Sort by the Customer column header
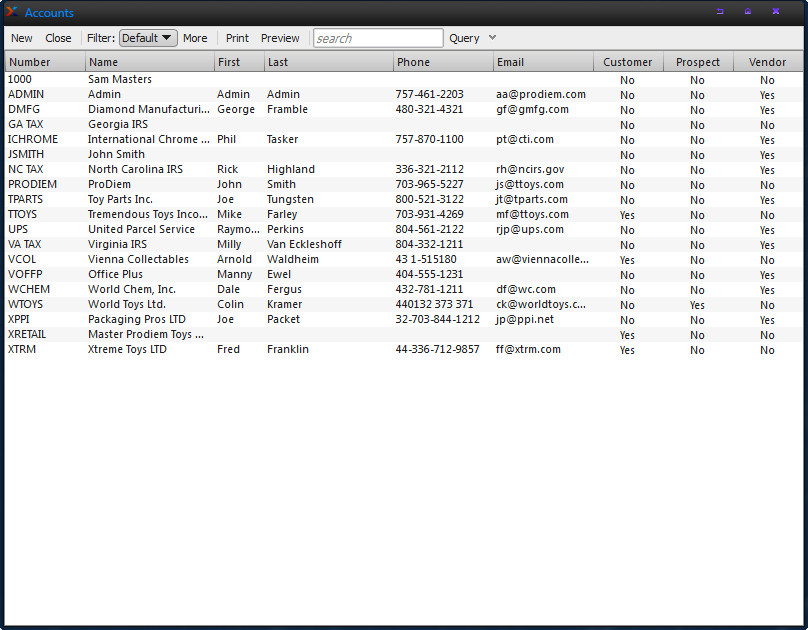The width and height of the screenshot is (808, 630). click(628, 62)
